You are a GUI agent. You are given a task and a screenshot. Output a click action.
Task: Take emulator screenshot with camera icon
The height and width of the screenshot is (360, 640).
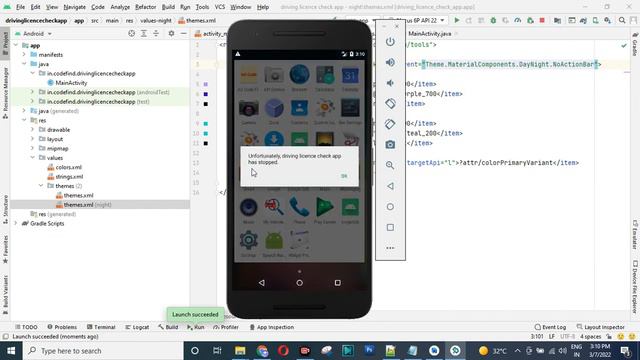point(390,144)
